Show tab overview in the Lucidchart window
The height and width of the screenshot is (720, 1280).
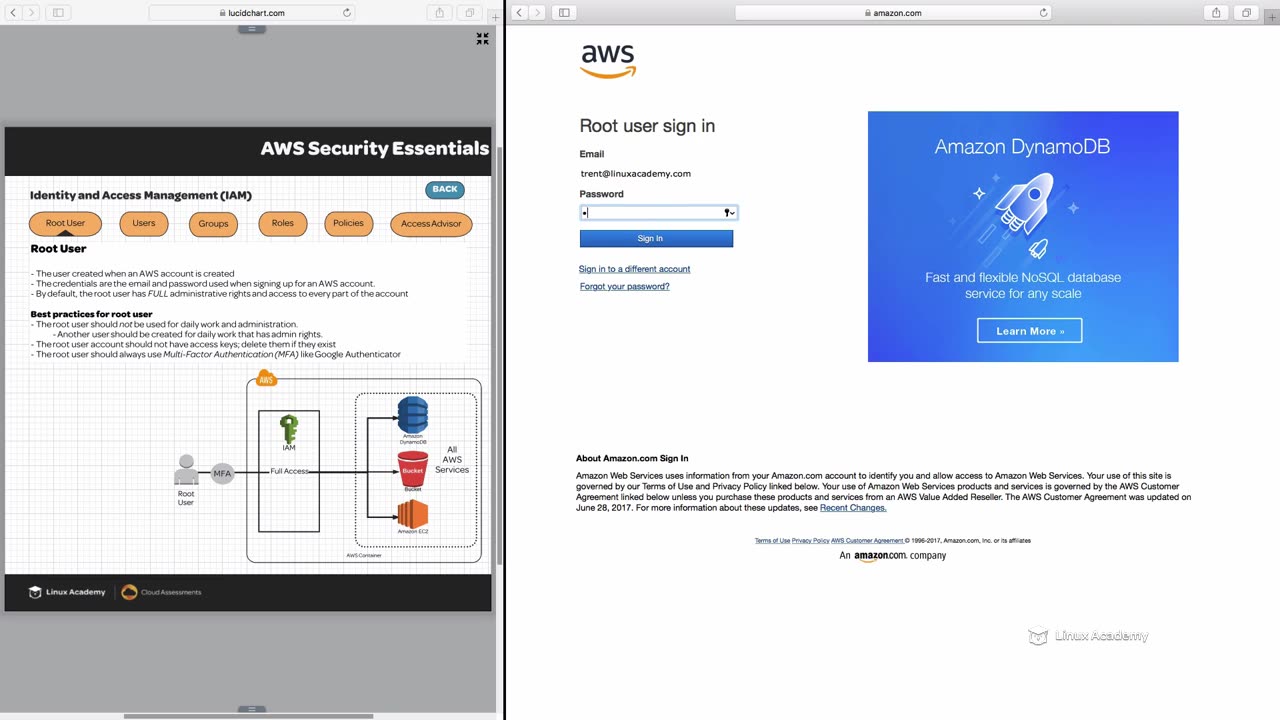[x=469, y=13]
